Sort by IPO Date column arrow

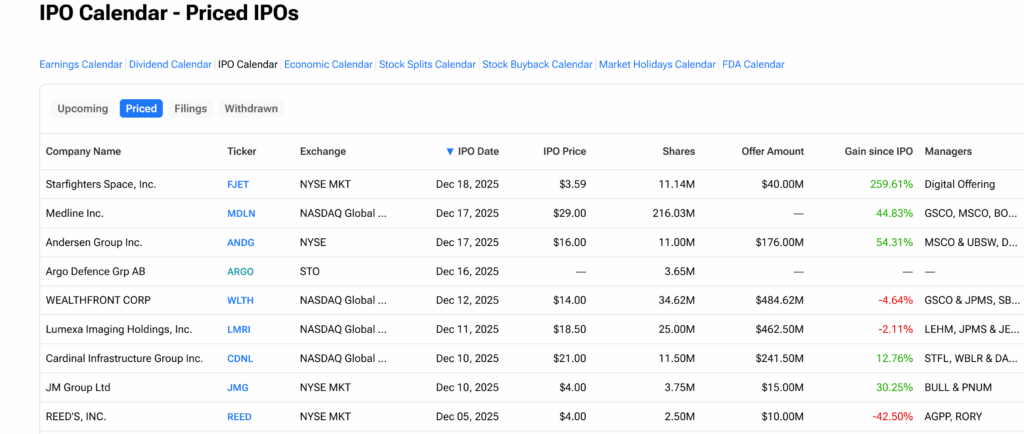(x=450, y=152)
